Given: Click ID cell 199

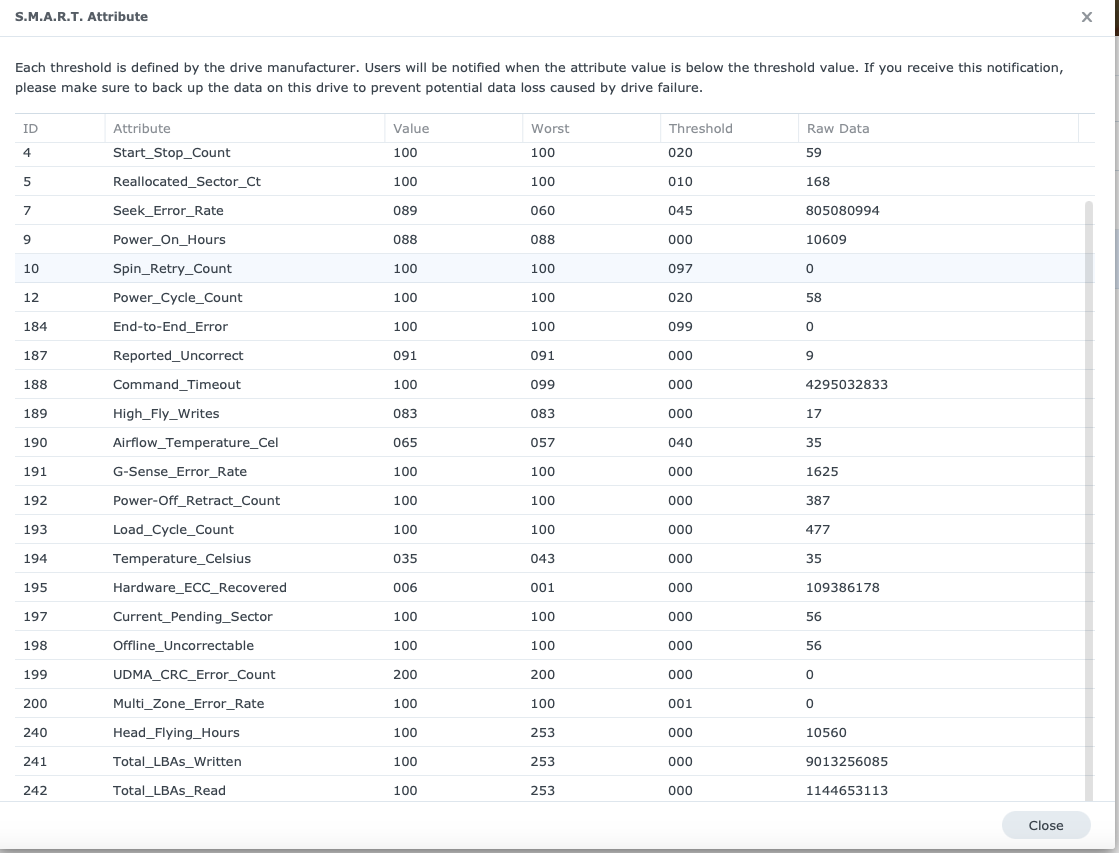Looking at the screenshot, I should 35,675.
